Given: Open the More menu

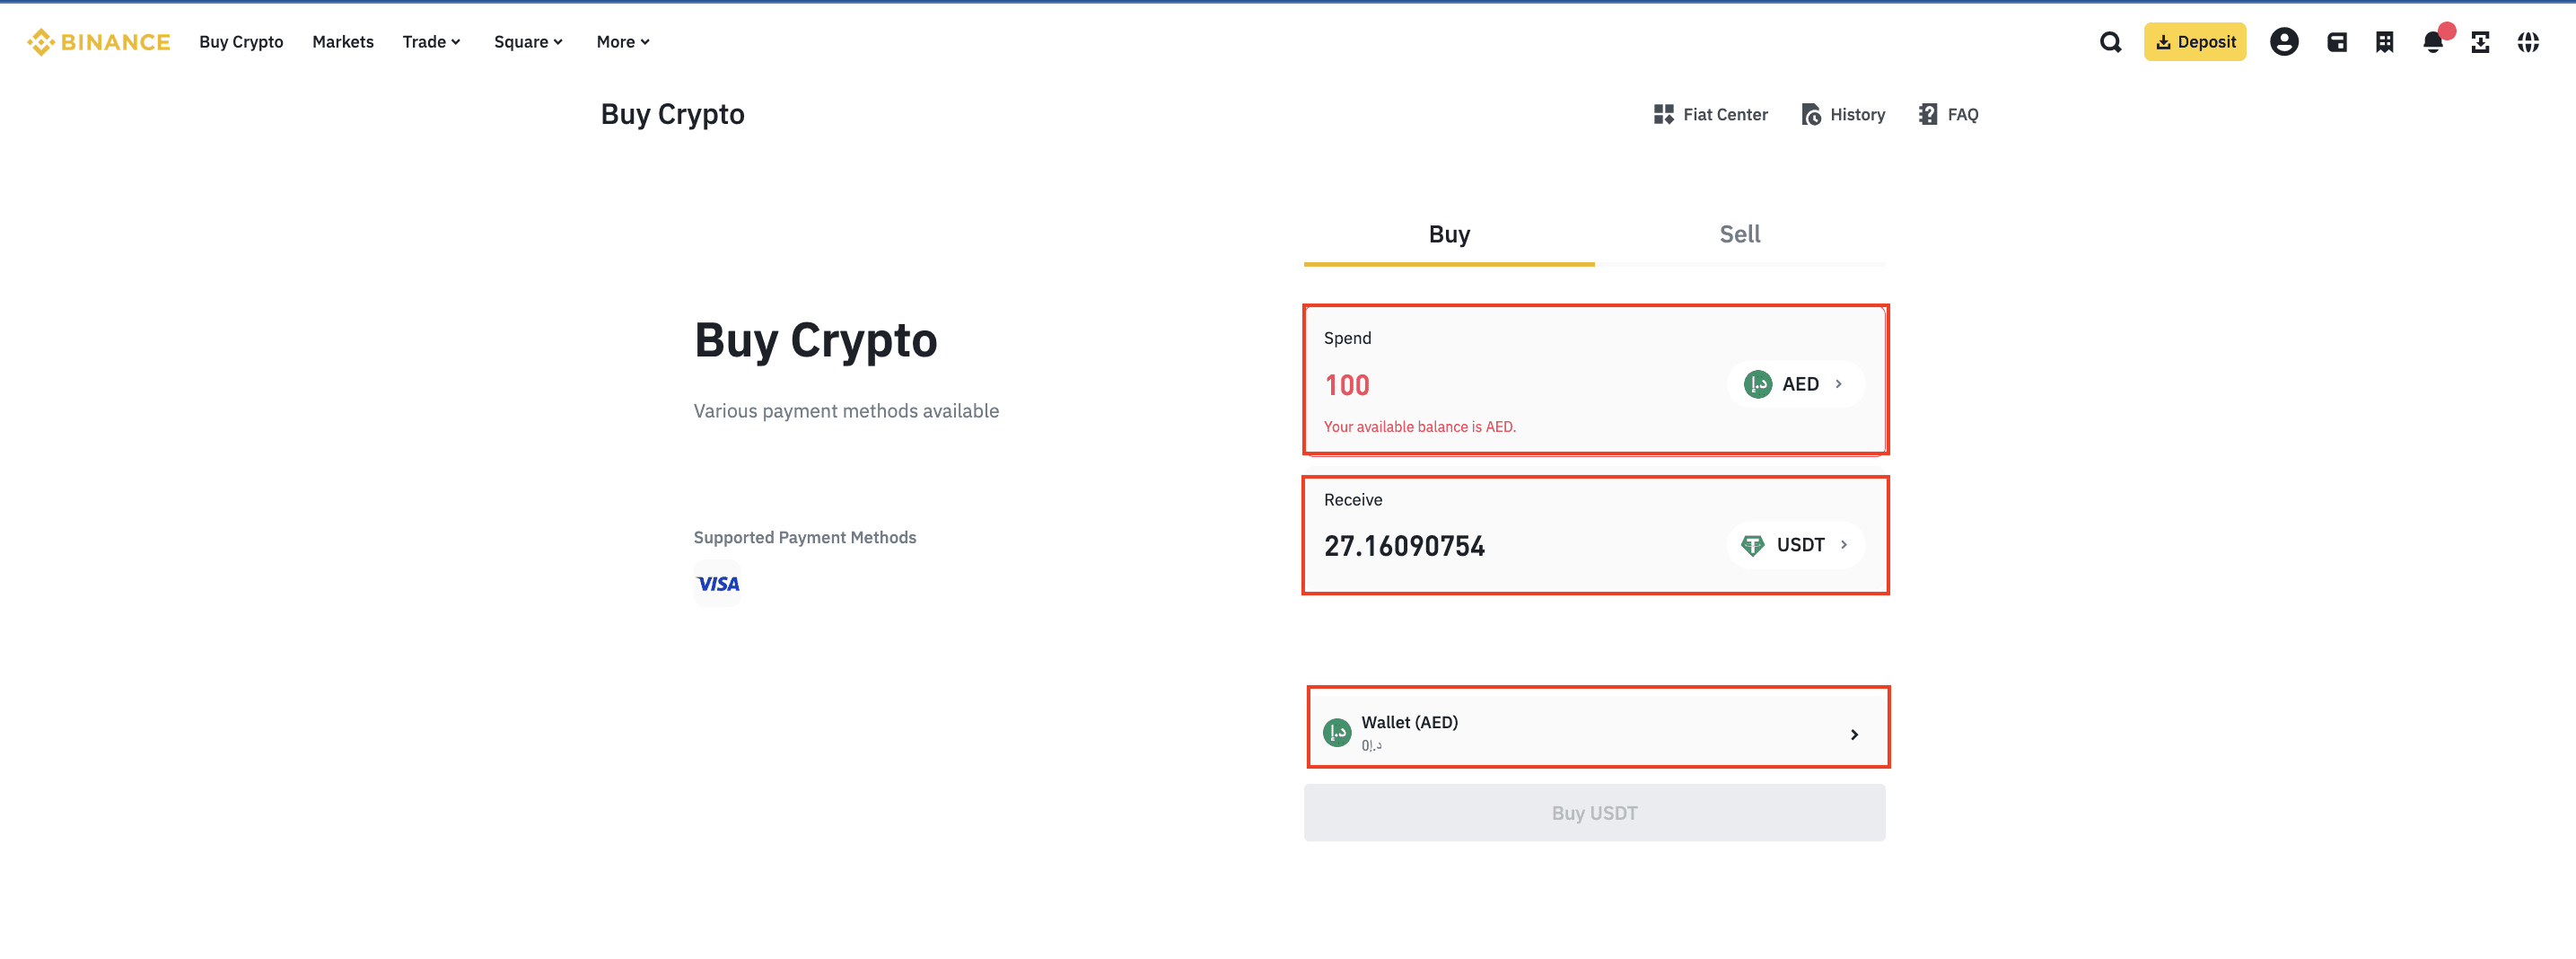Looking at the screenshot, I should (x=621, y=42).
